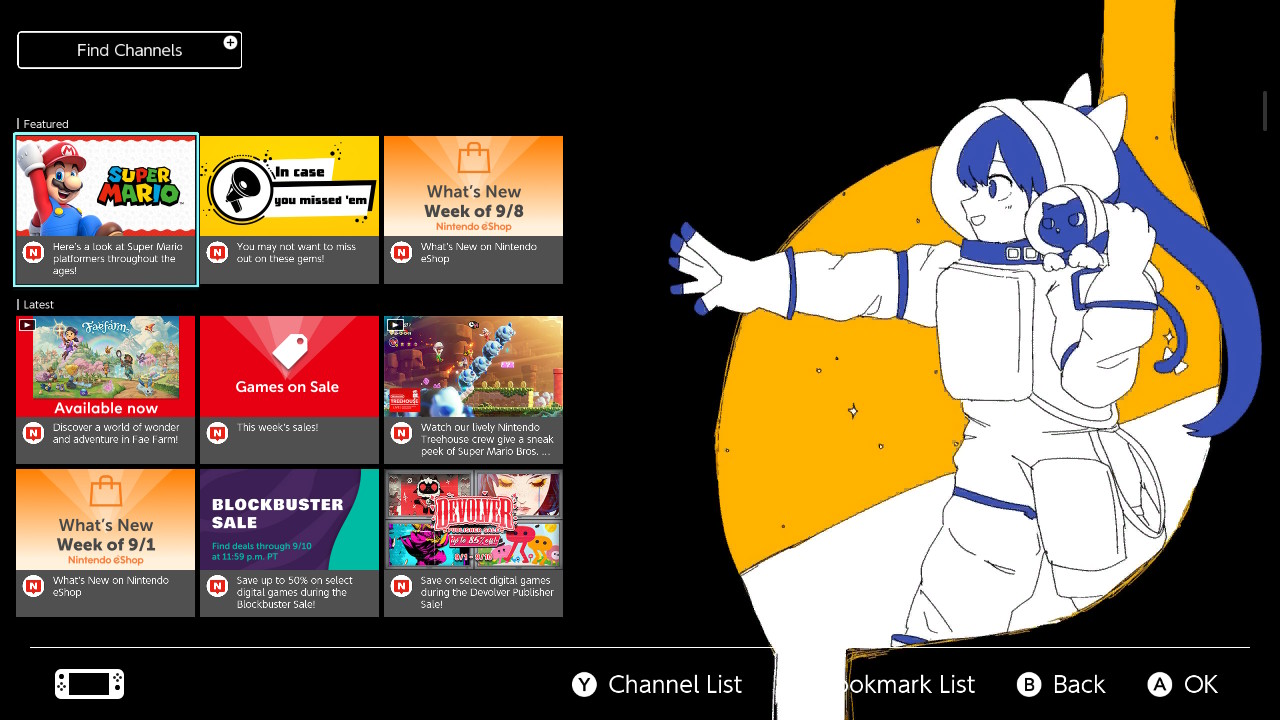Image resolution: width=1280 pixels, height=720 pixels.
Task: Click channel icon on the Week of 9/8 caption
Action: tap(401, 253)
